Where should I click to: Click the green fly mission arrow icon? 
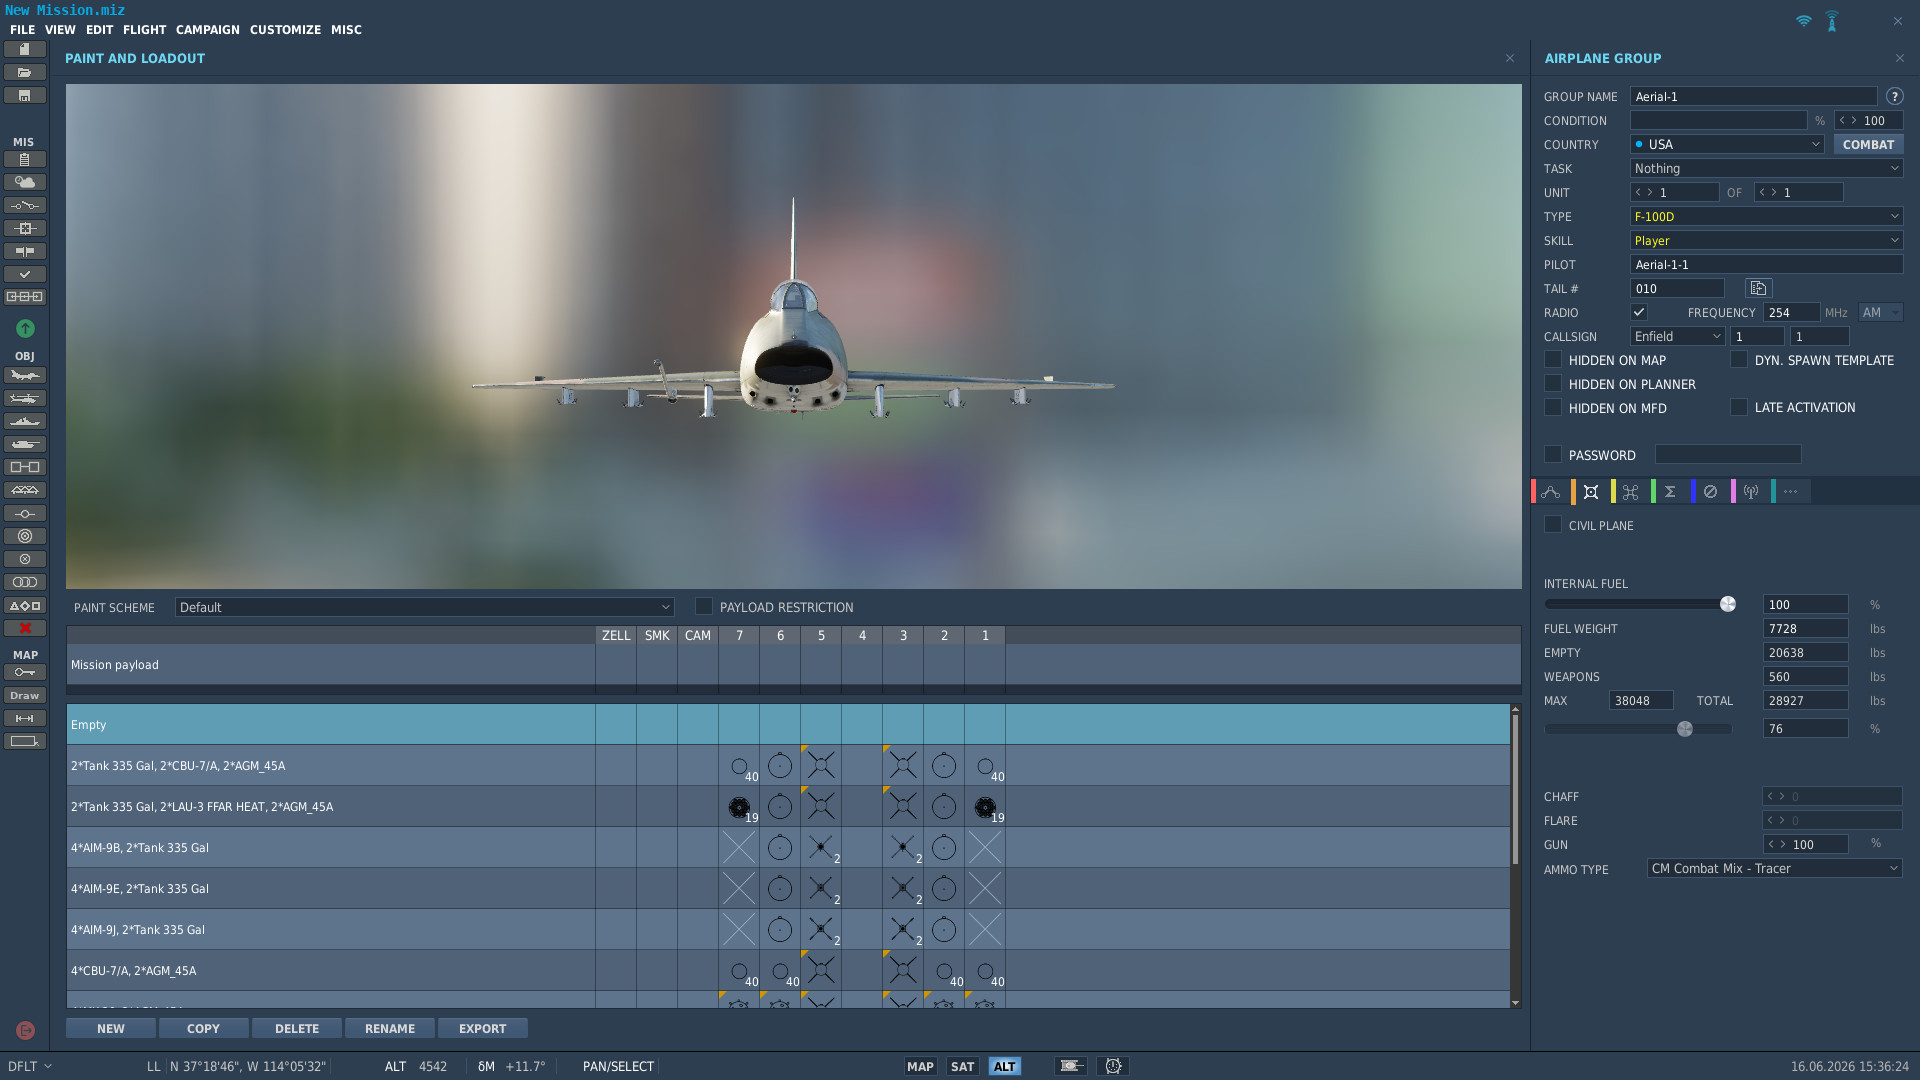[x=25, y=328]
